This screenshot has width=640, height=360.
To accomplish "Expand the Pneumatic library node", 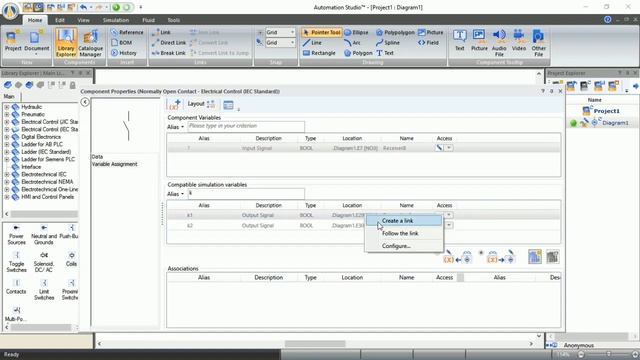I will 7,114.
